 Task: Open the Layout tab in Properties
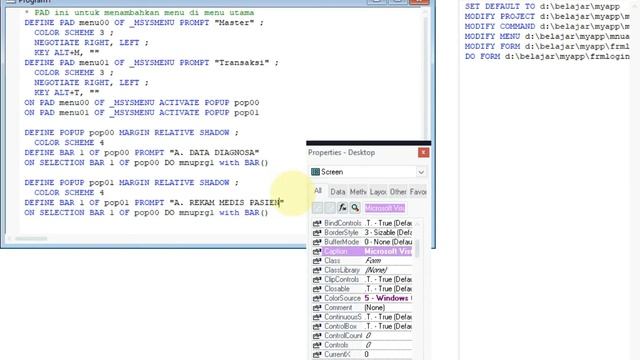click(378, 191)
